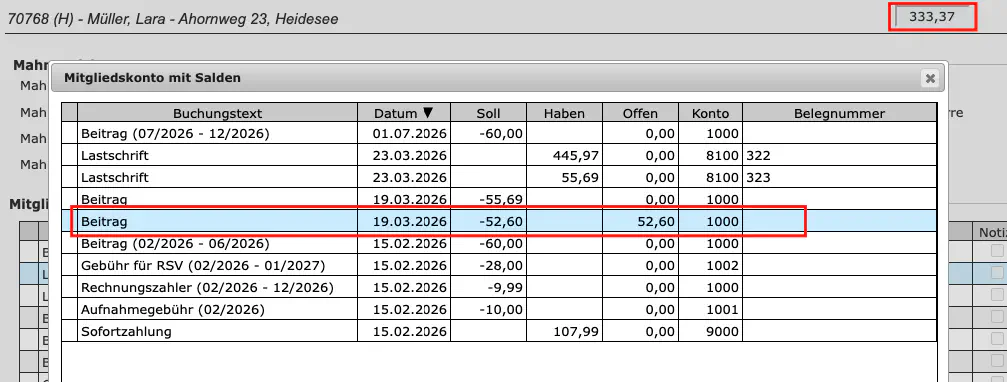Sort the table by Soll column

coord(488,114)
